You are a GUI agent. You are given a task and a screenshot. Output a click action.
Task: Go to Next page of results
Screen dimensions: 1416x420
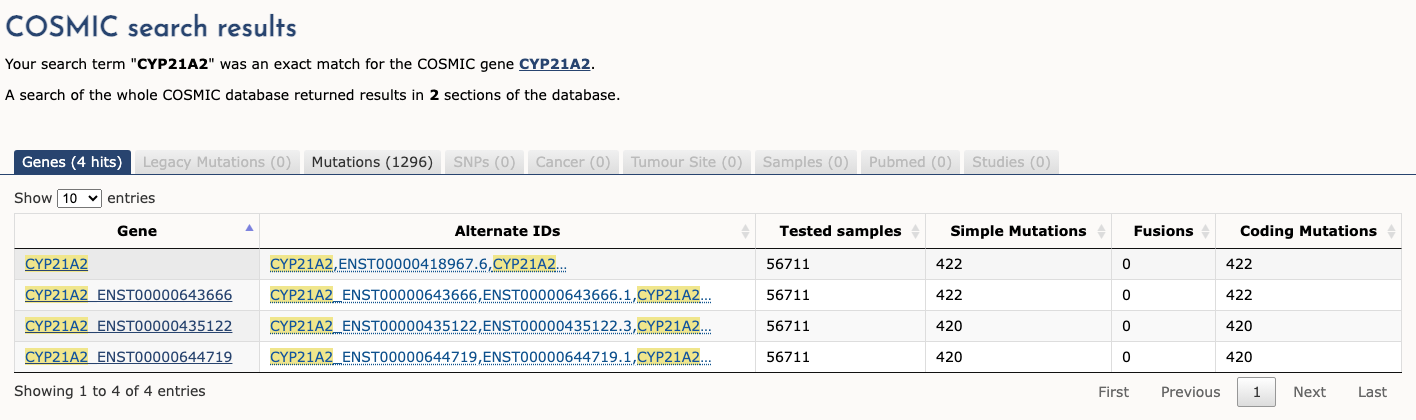coord(1309,392)
